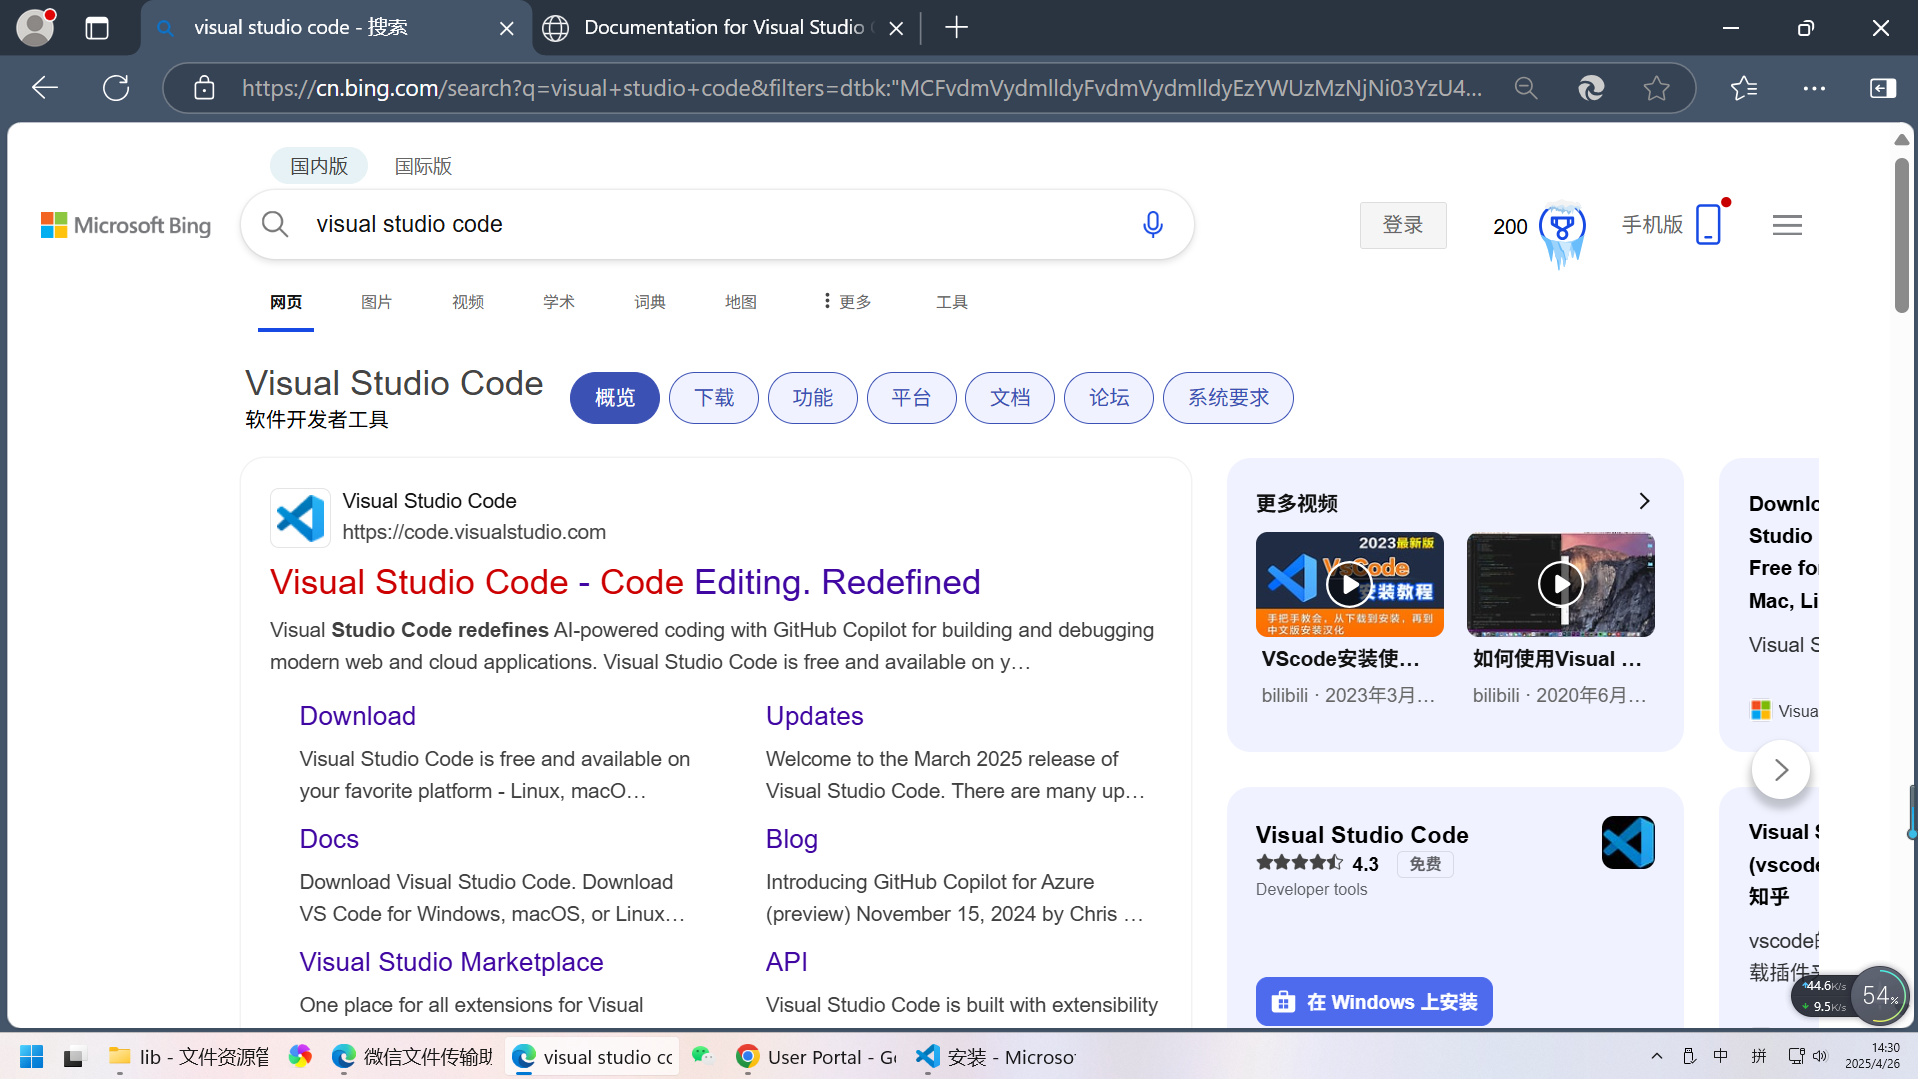
Task: Click the 登录 sign-in button
Action: click(x=1403, y=225)
